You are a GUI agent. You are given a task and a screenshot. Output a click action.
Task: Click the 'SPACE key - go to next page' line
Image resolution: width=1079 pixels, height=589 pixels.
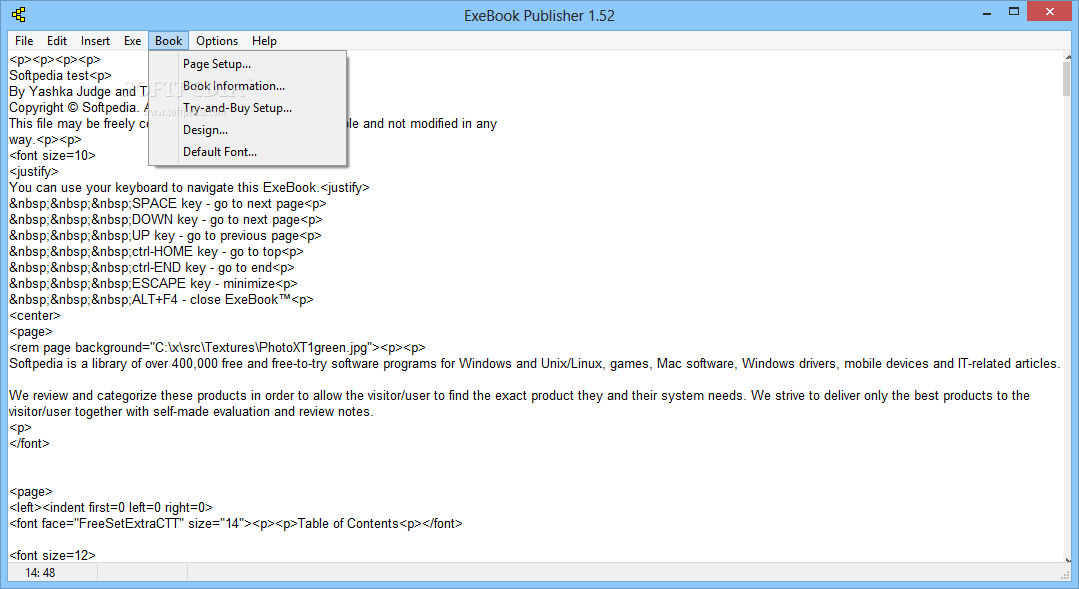pyautogui.click(x=168, y=204)
